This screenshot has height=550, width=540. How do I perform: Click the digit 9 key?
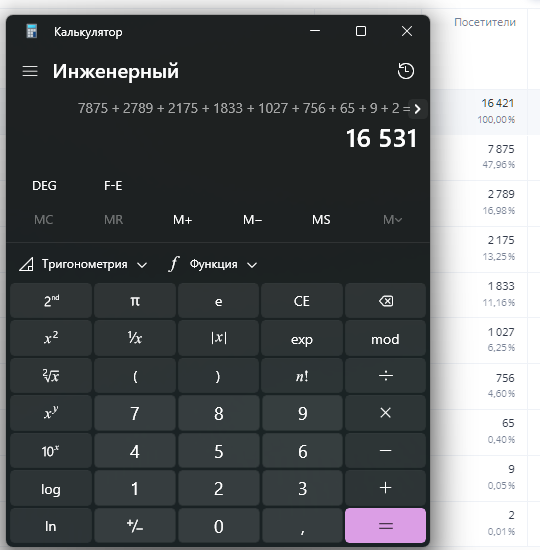302,413
